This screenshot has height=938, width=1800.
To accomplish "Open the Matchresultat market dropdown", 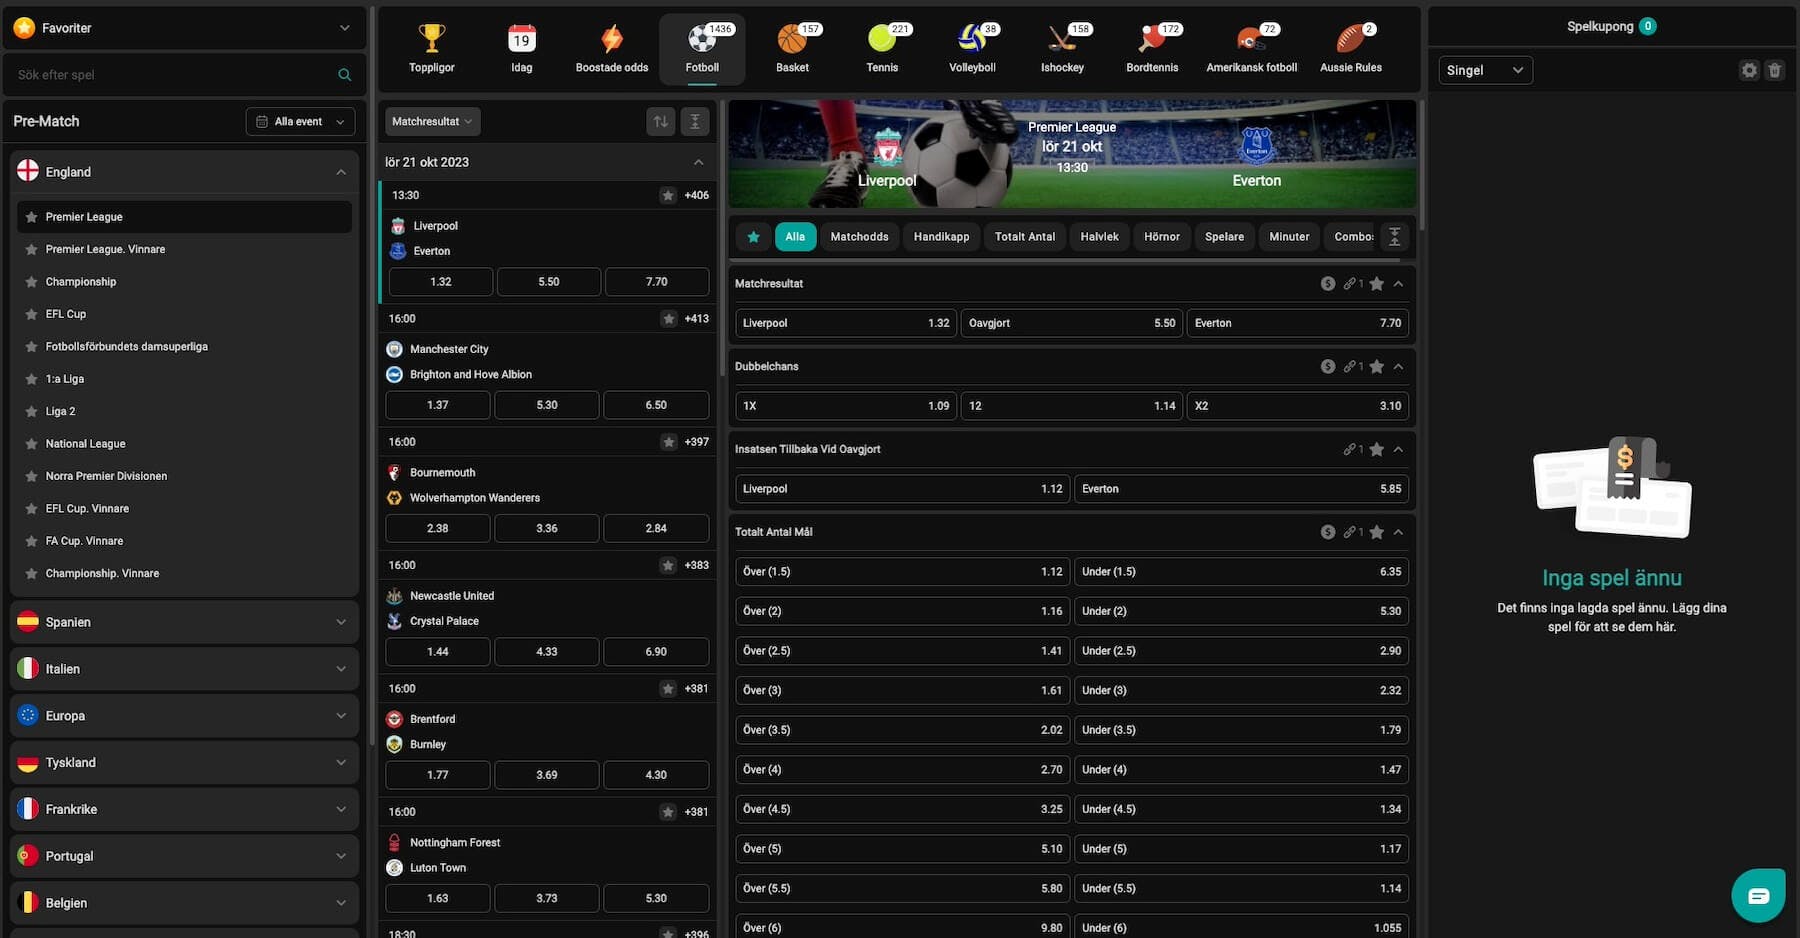I will [432, 121].
